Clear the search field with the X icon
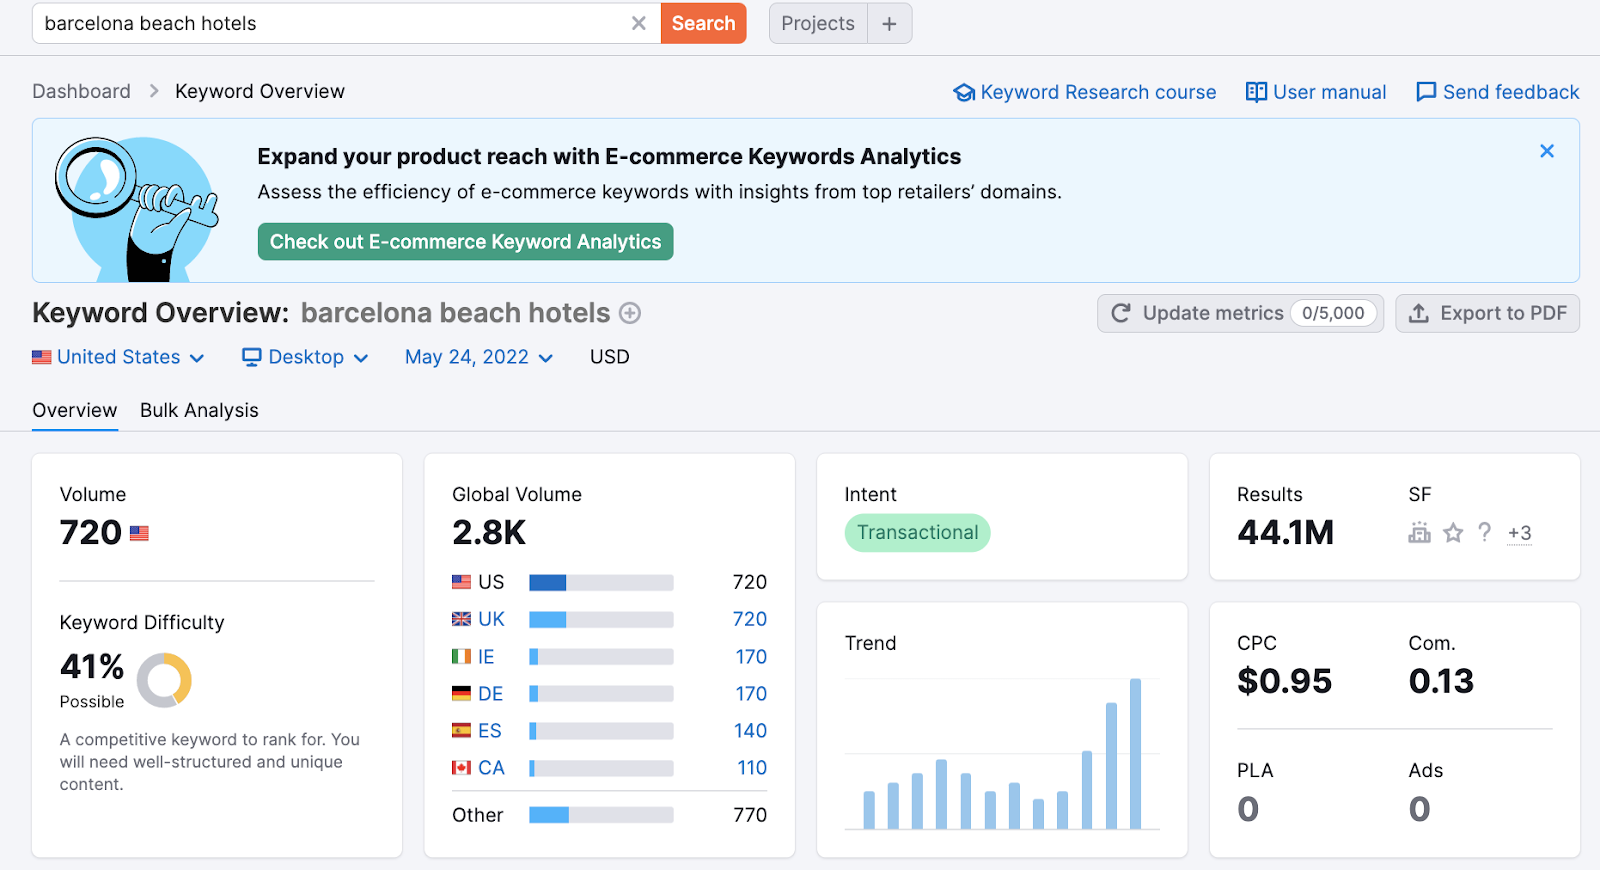Screen dimensions: 1600x870 pos(638,23)
